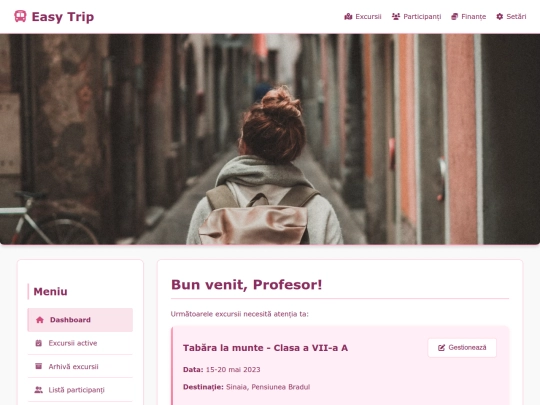
Task: Open the Participanți navigation item
Action: point(416,17)
